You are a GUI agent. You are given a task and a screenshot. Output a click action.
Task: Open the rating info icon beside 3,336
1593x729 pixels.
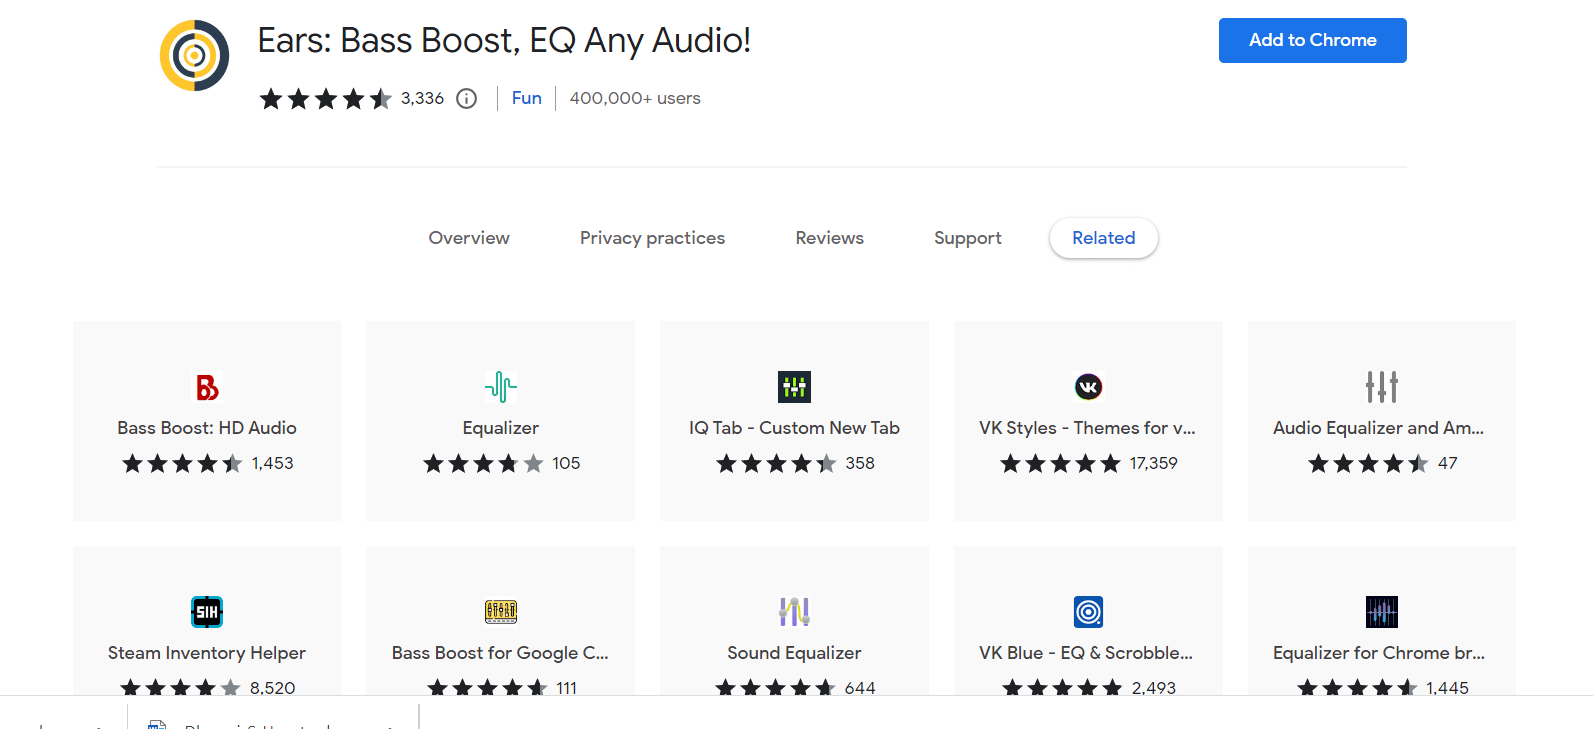[x=466, y=98]
